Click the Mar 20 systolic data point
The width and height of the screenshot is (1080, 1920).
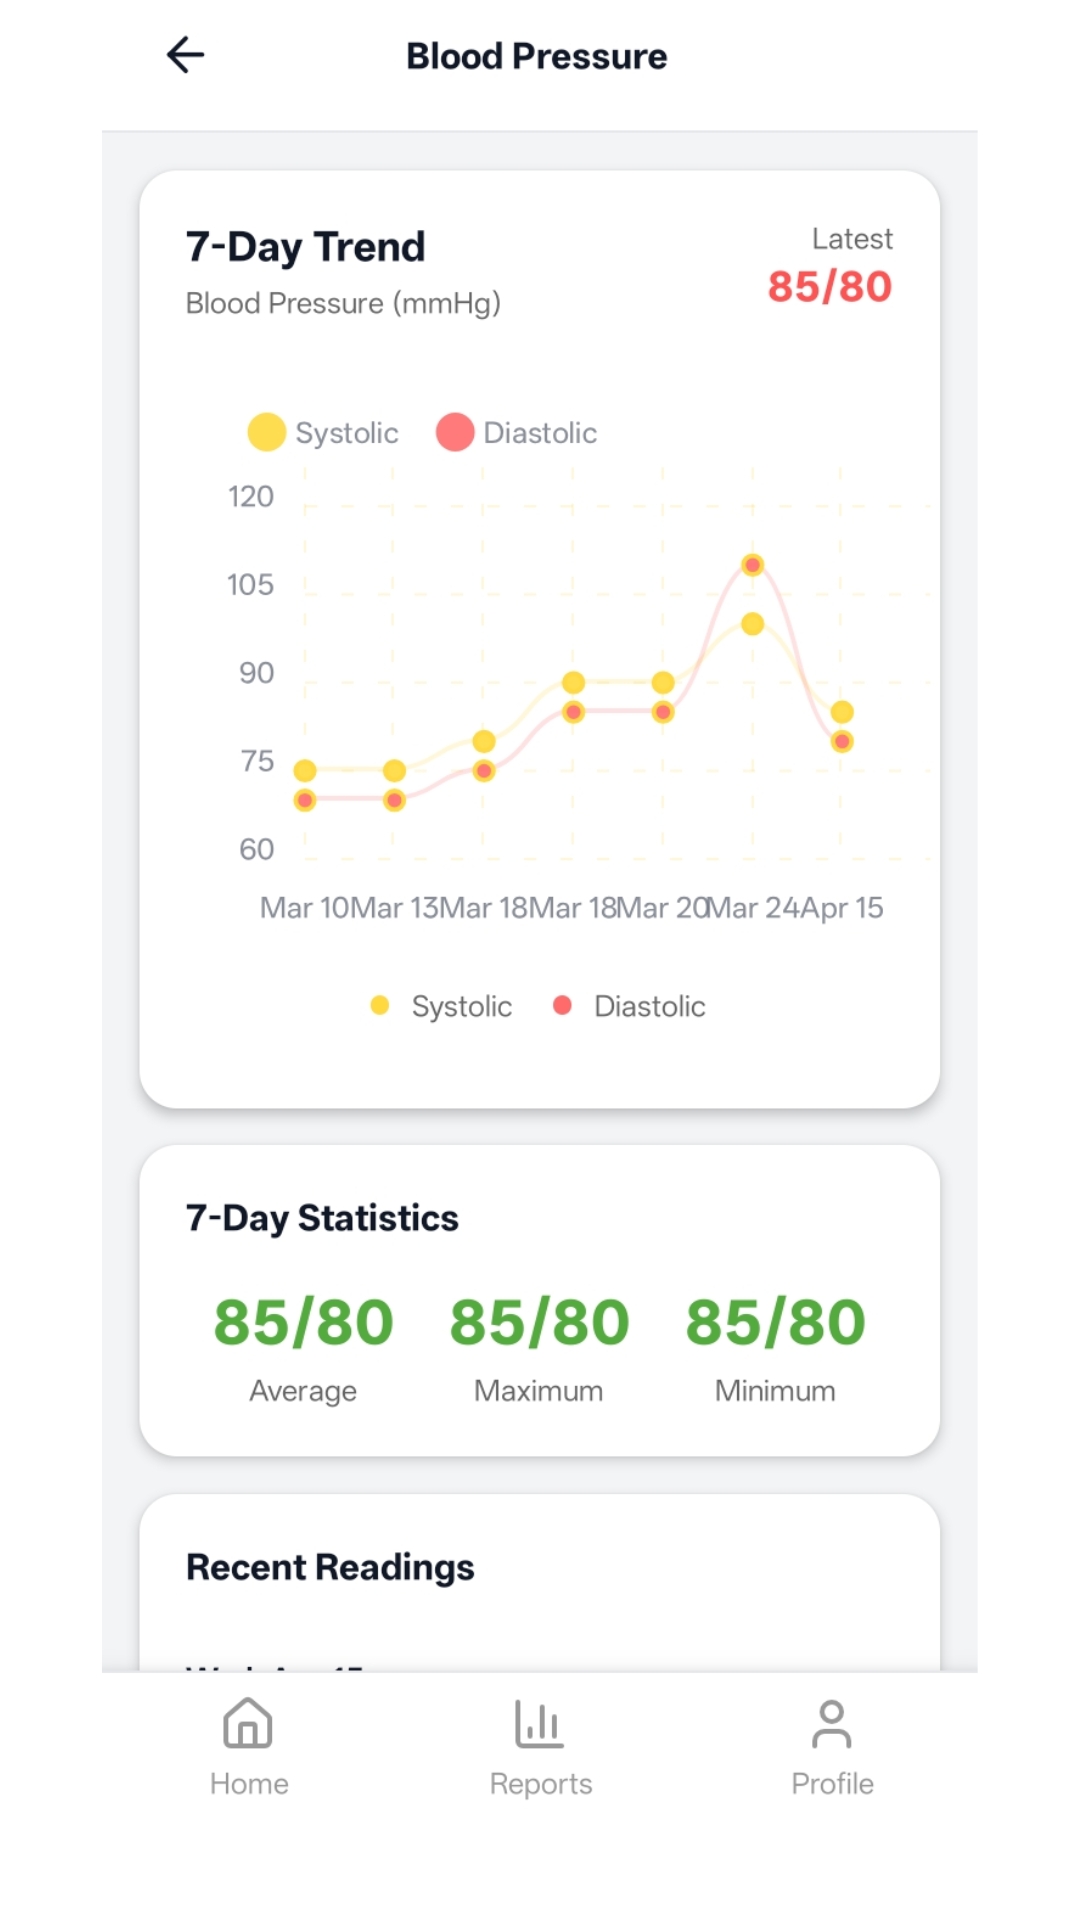tap(663, 683)
